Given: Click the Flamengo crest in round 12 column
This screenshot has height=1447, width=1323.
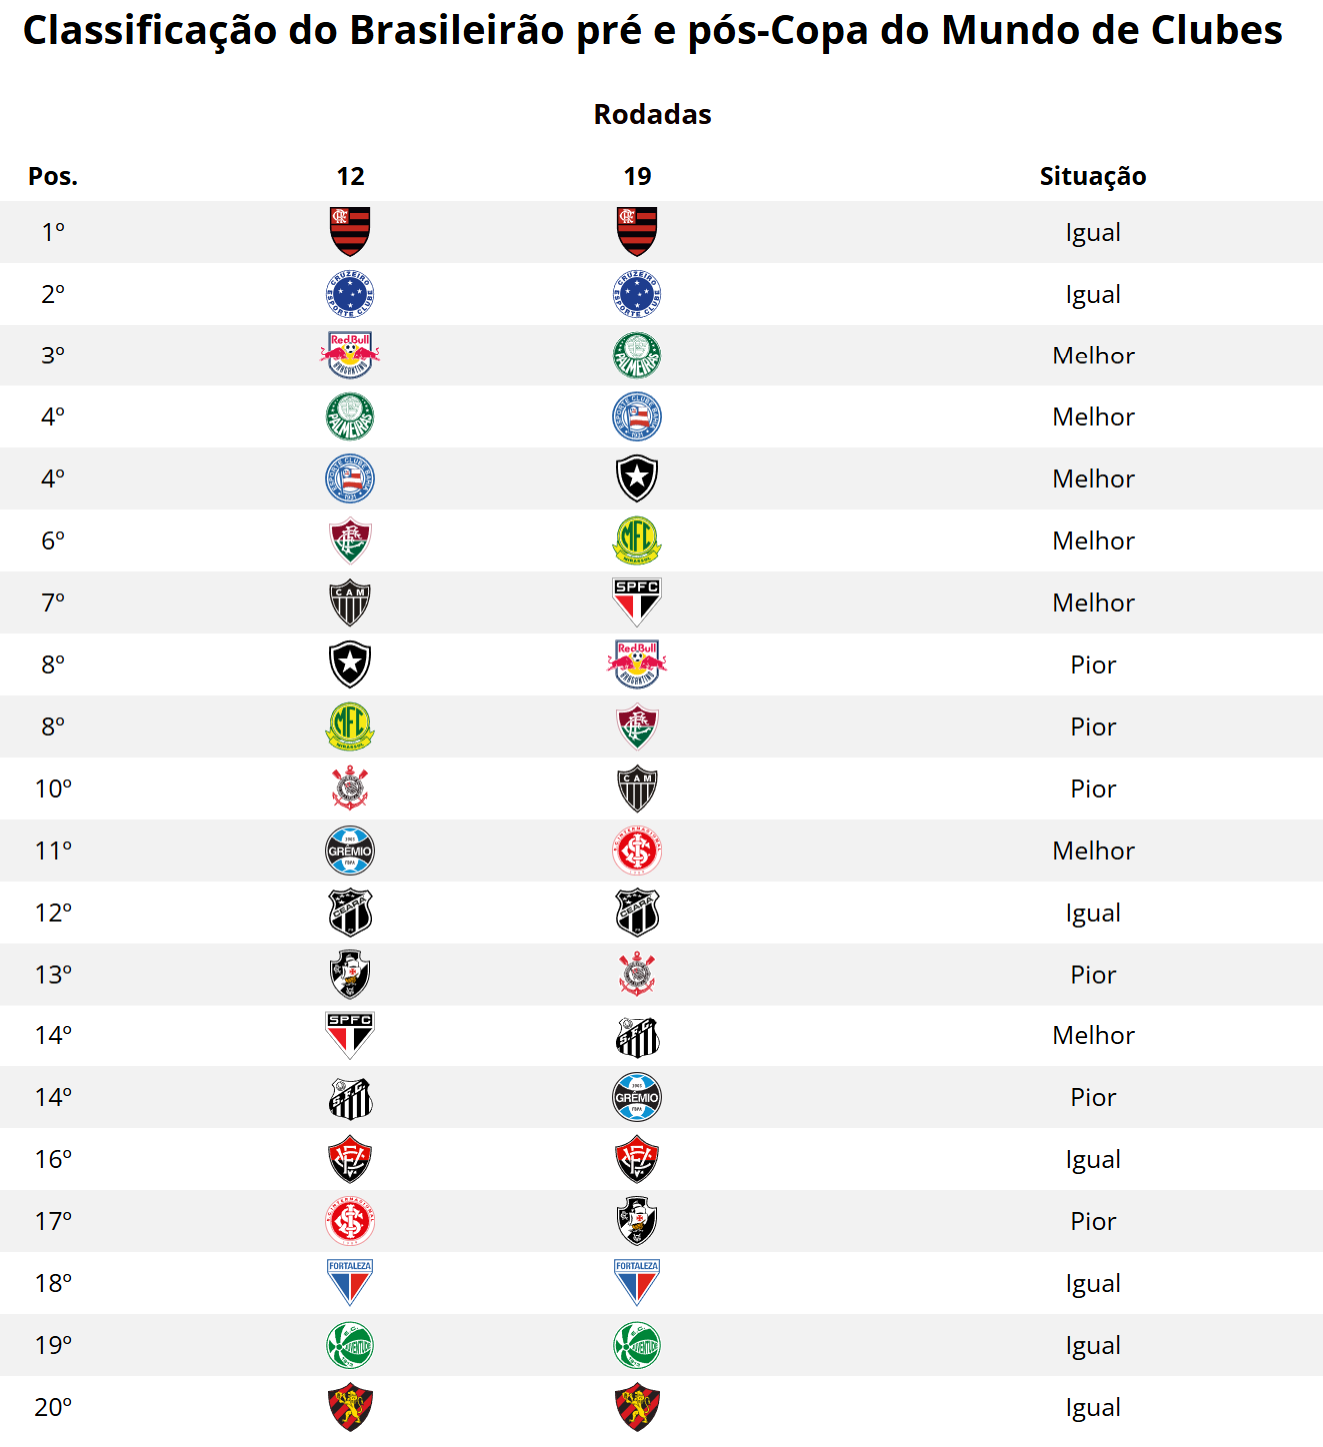Looking at the screenshot, I should click(350, 232).
